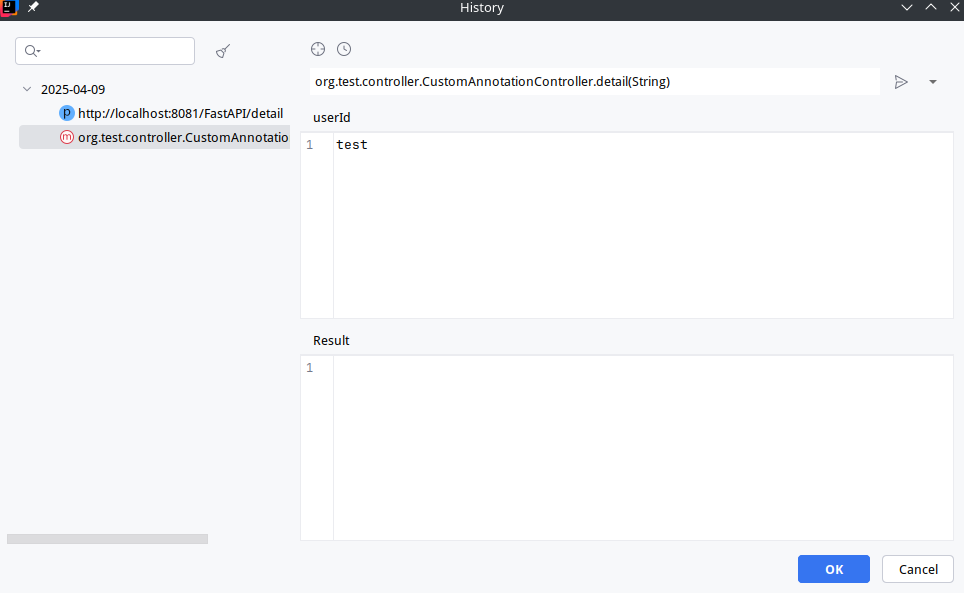Viewport: 964px width, 593px height.
Task: Open the dropdown arrow next to send
Action: click(933, 82)
